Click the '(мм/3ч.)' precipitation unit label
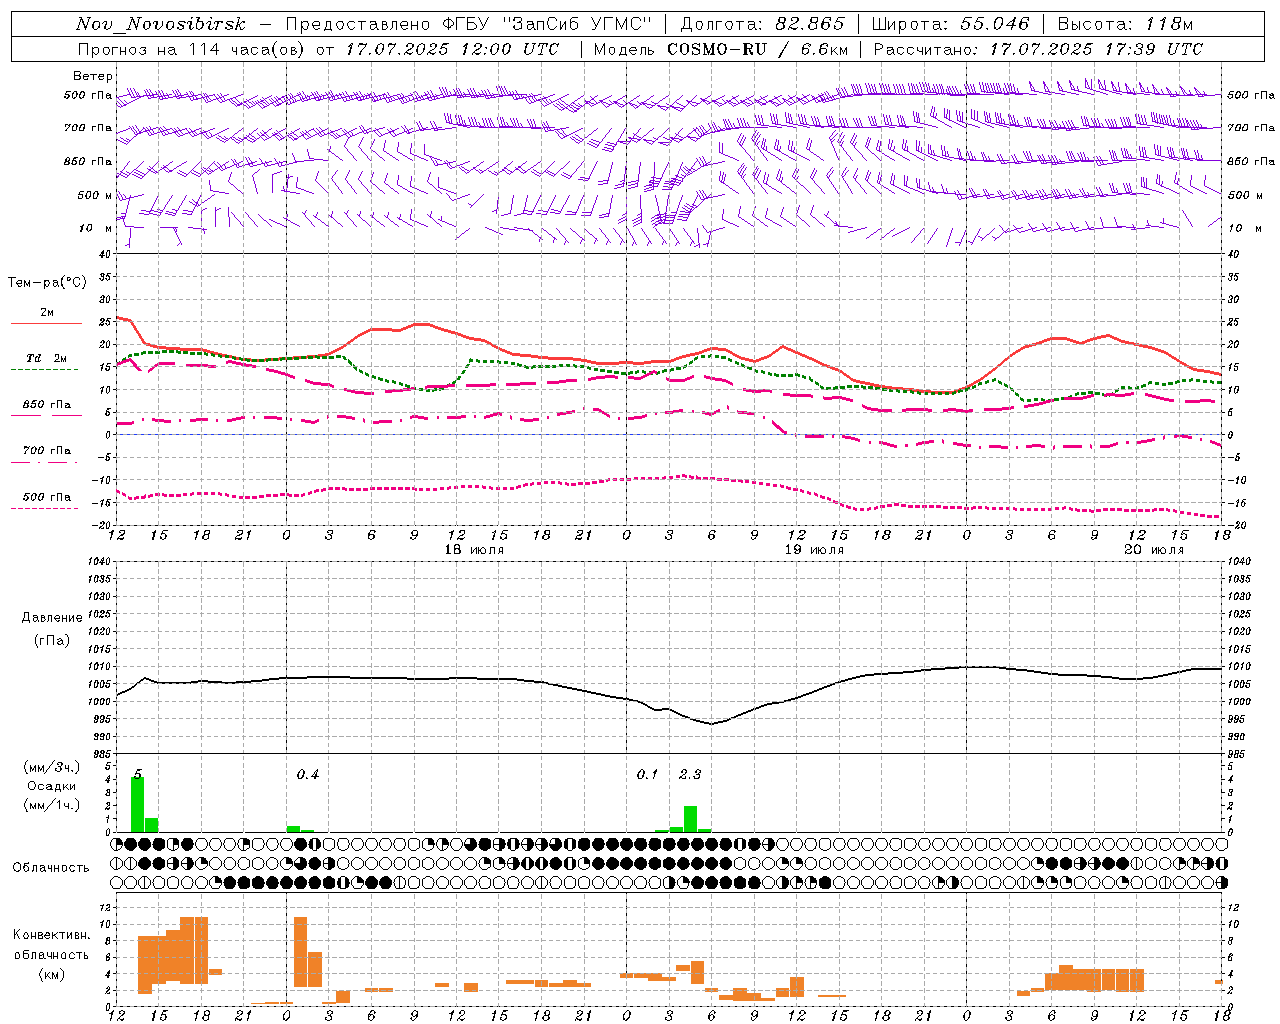 pos(52,767)
